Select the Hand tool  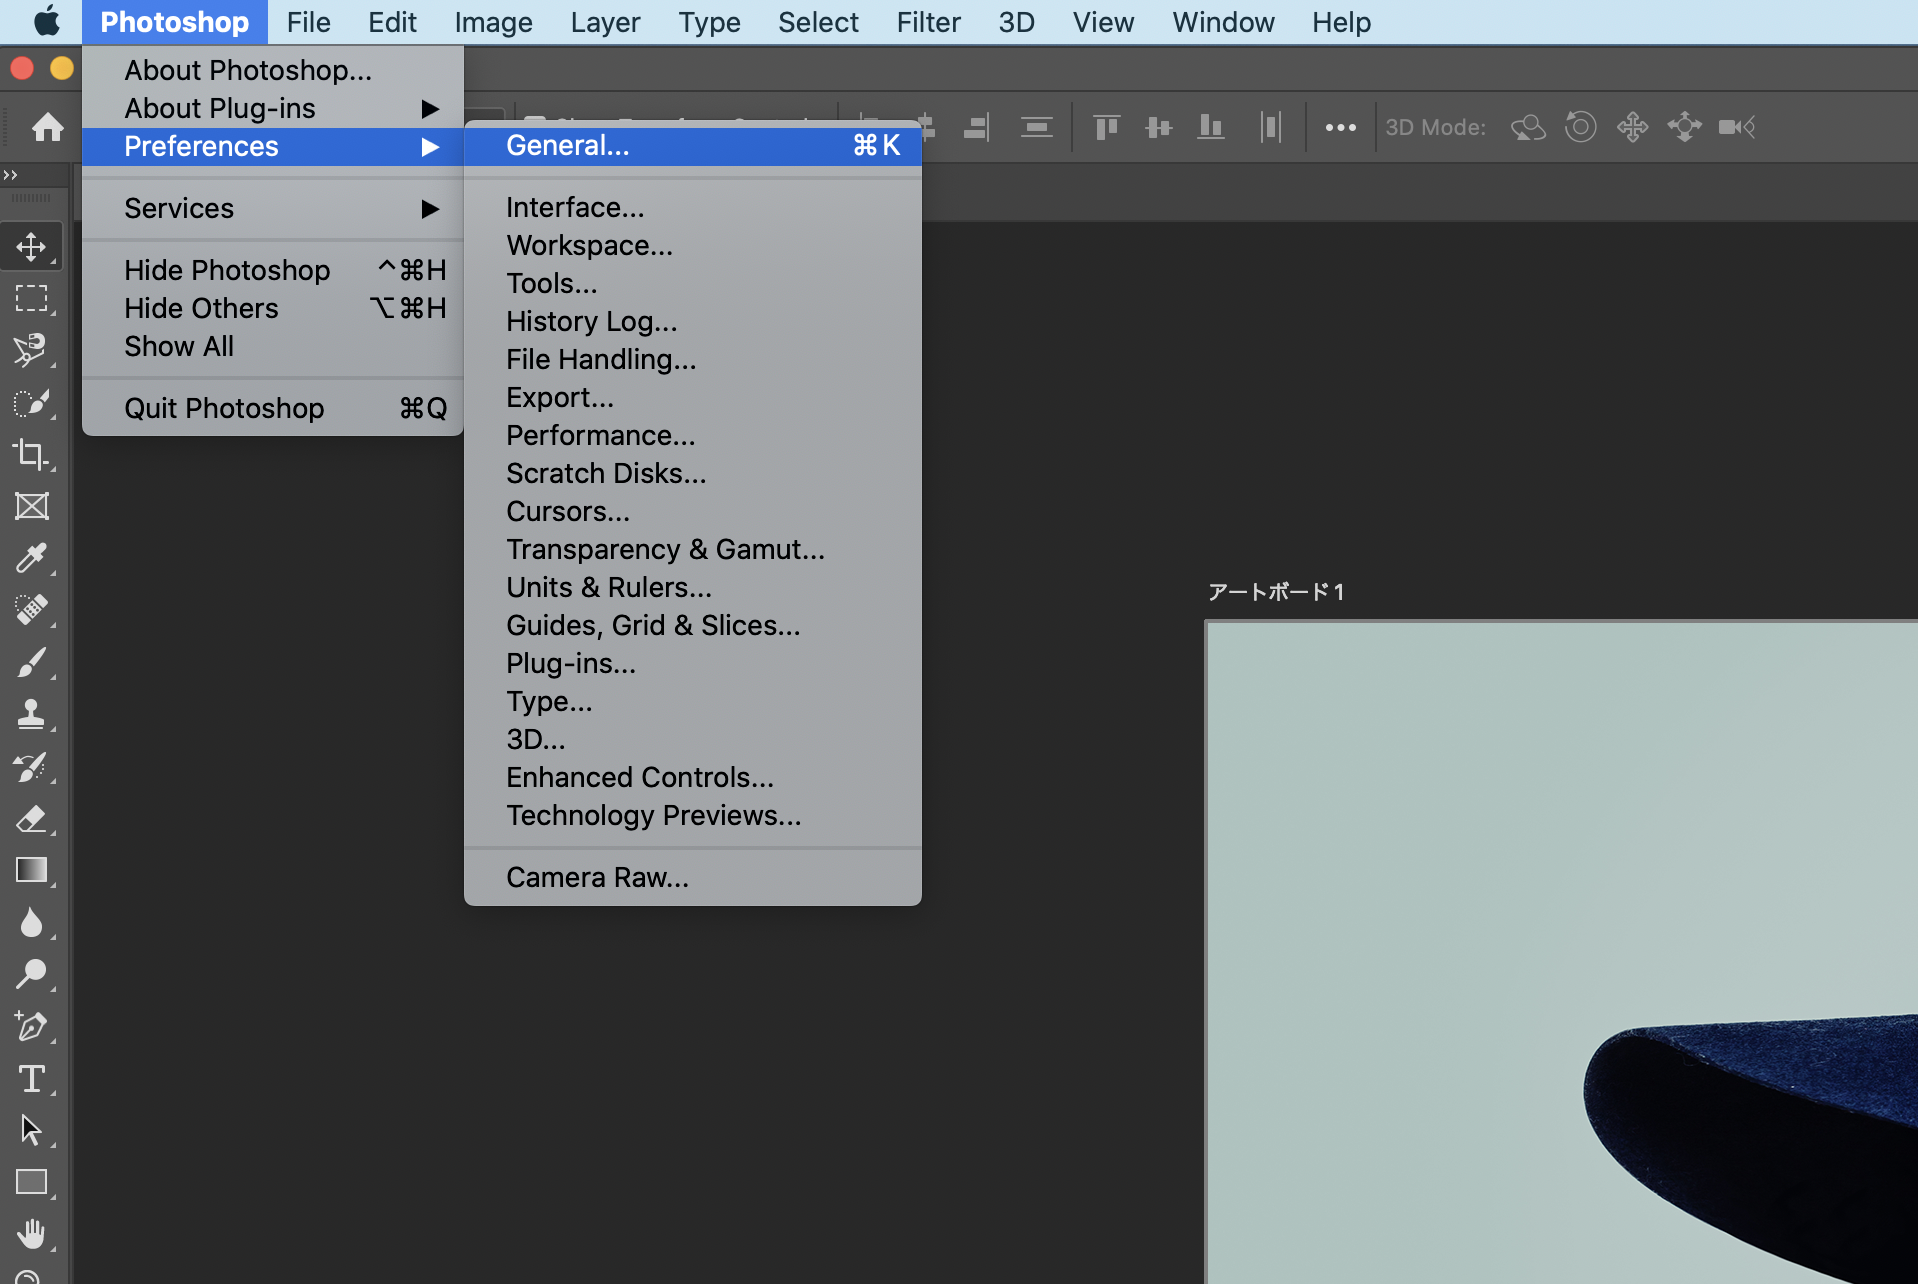pos(31,1234)
